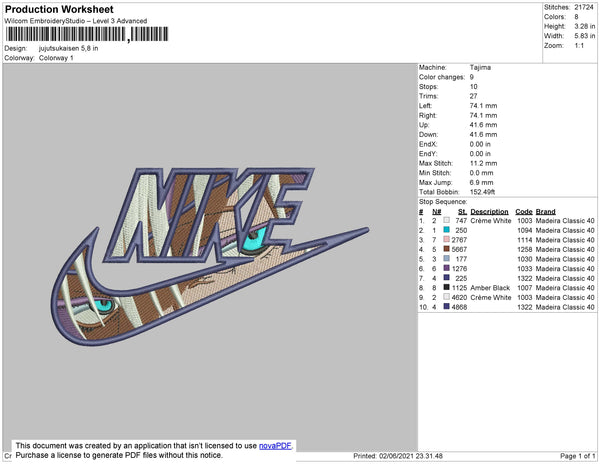Click the cyan swatch with 250 stitches
This screenshot has height=464, width=600.
click(x=447, y=230)
